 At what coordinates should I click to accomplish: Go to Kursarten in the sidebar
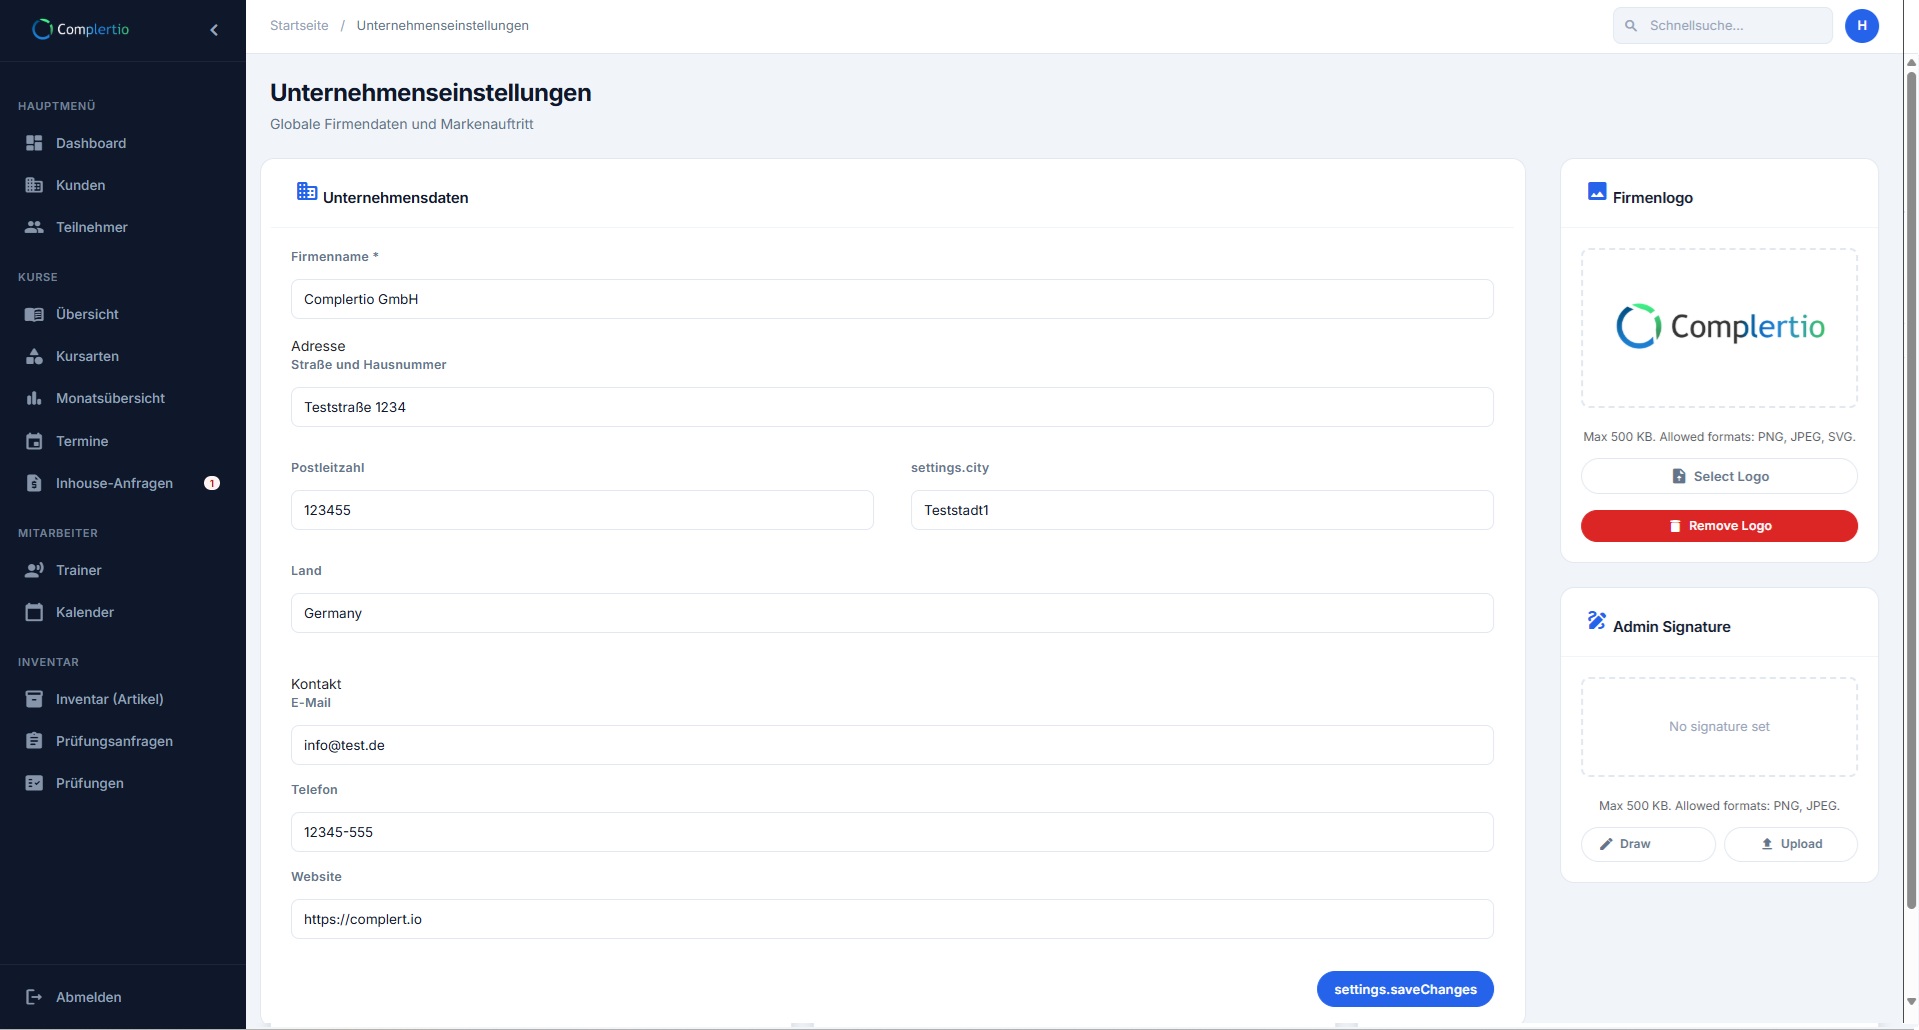click(123, 356)
